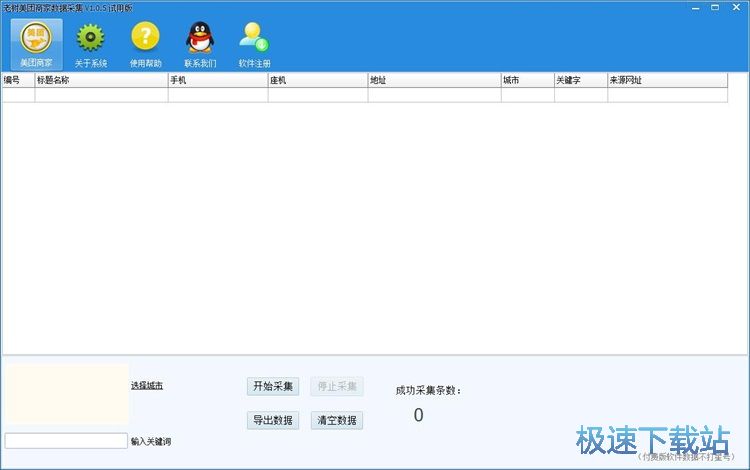Open the 使用帮助 question mark icon

pyautogui.click(x=145, y=44)
